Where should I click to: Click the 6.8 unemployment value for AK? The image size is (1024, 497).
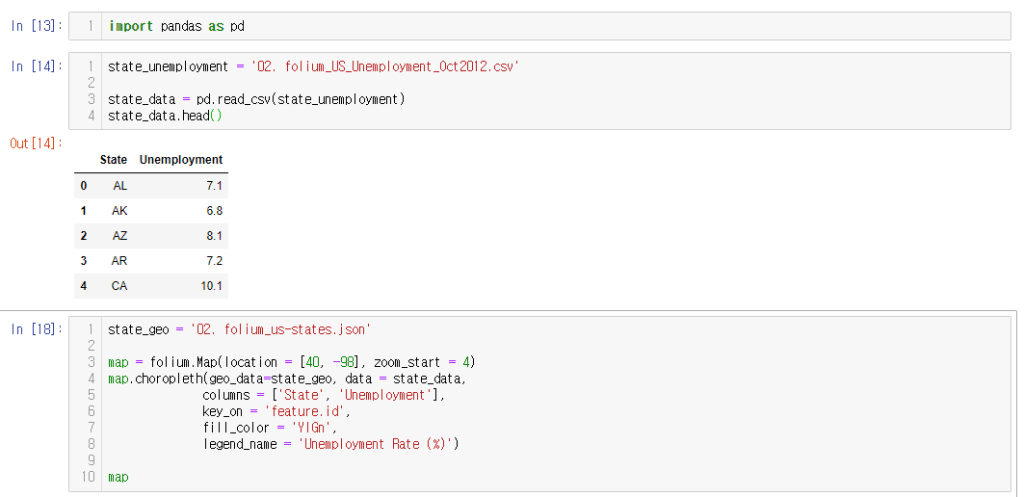214,211
